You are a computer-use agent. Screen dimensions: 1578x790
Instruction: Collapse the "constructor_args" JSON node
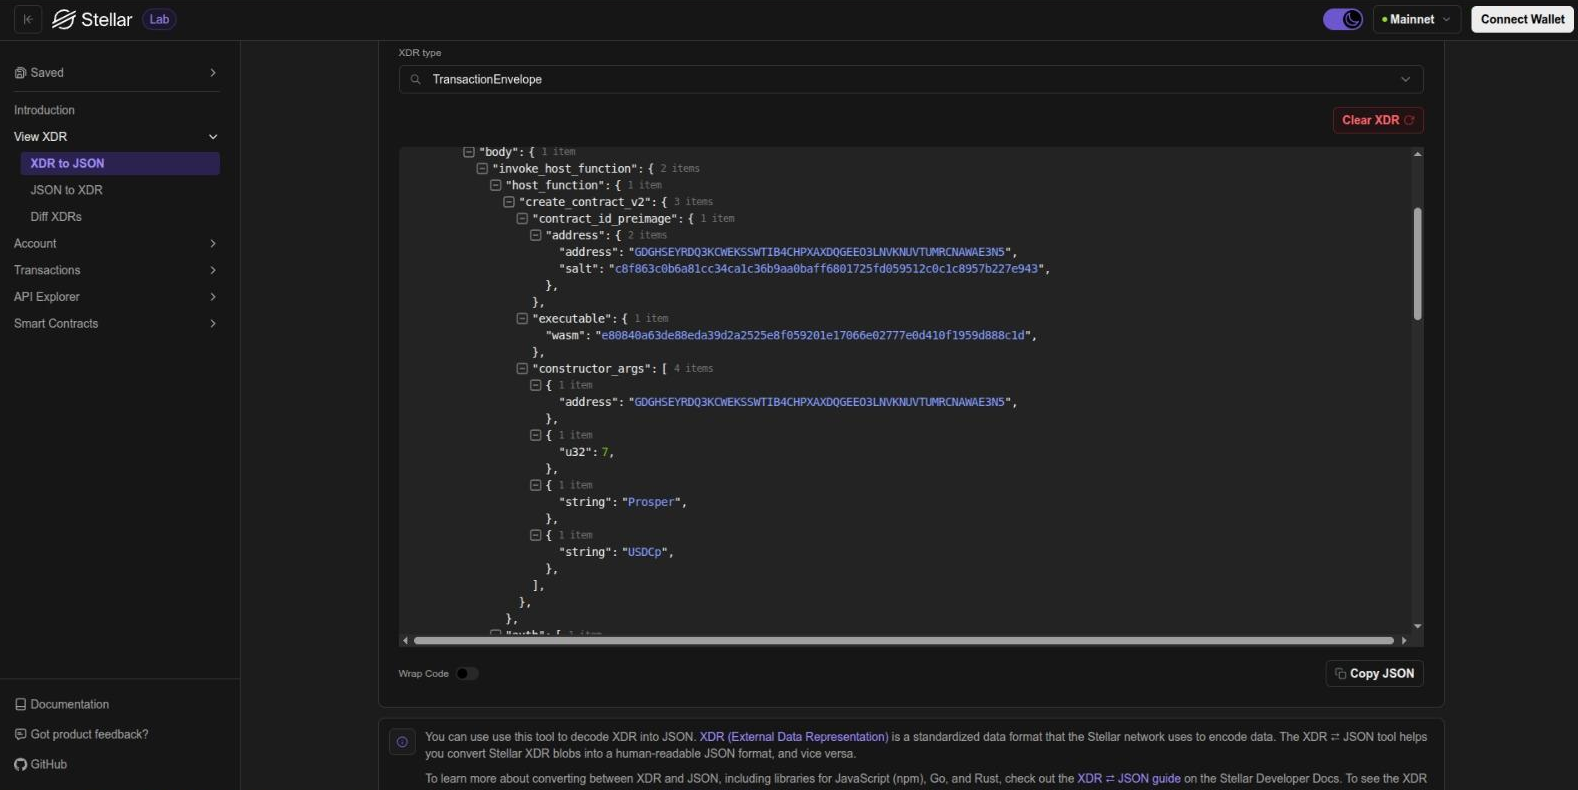(x=522, y=369)
